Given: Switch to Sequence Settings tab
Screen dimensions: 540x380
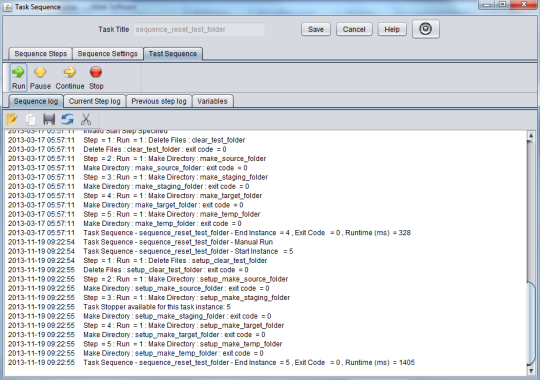Looking at the screenshot, I should 107,54.
